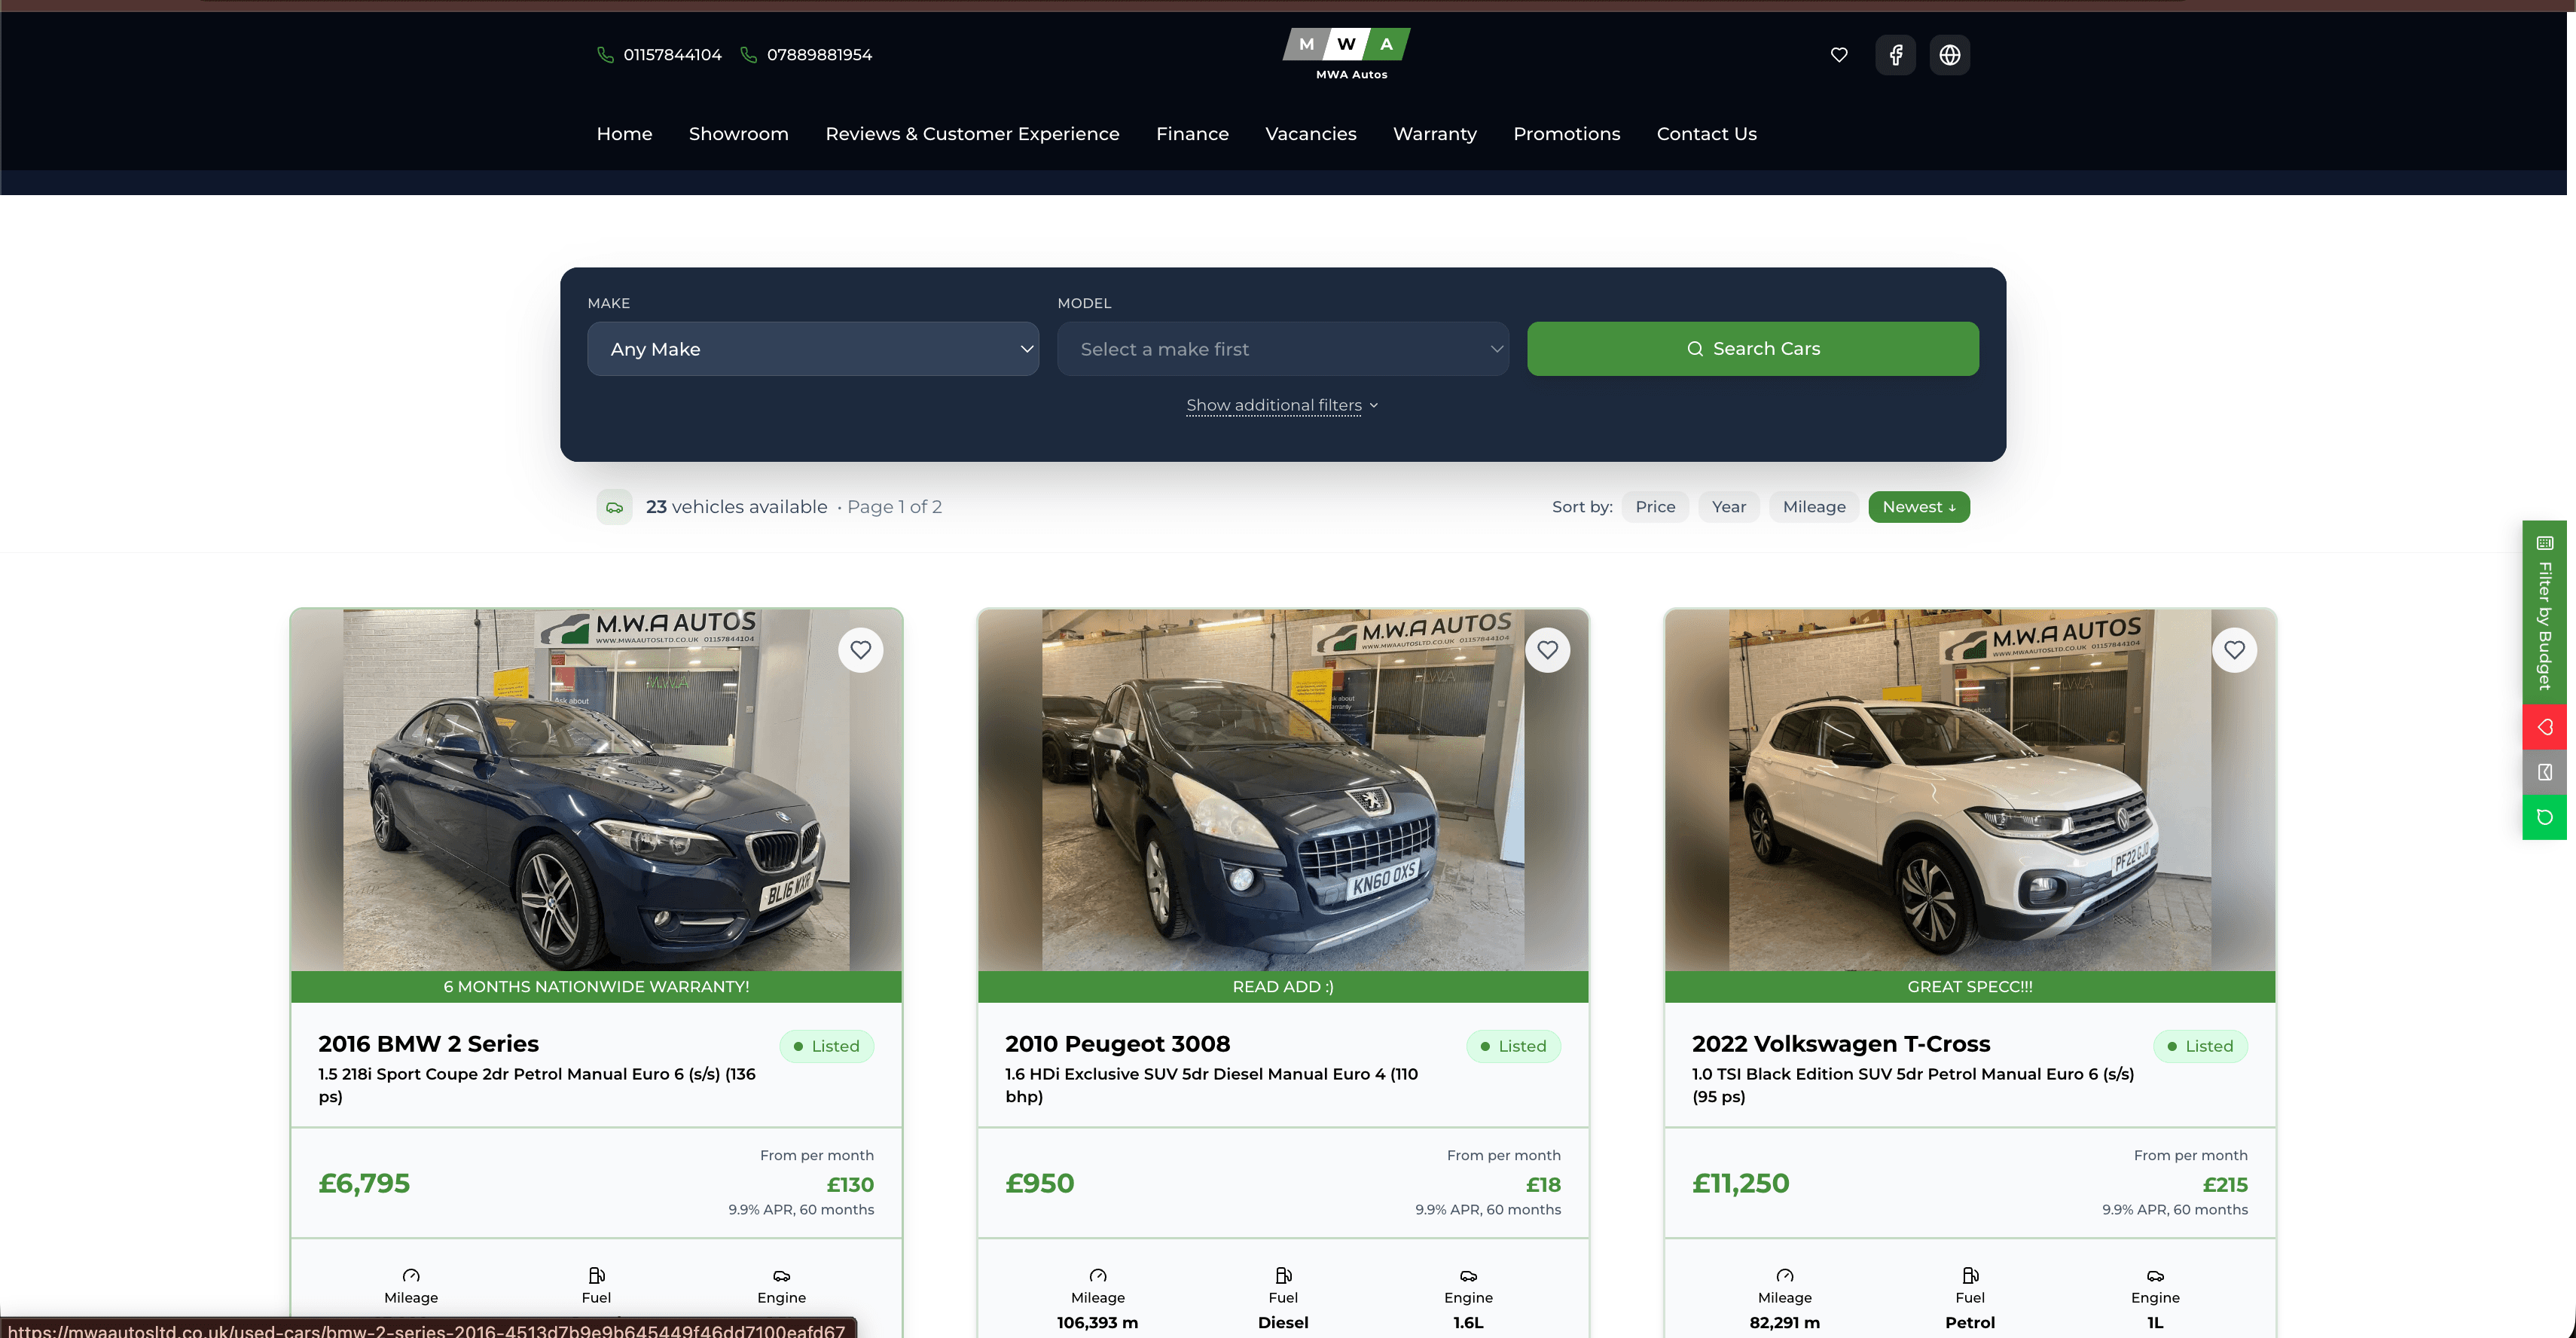The height and width of the screenshot is (1338, 2576).
Task: Click the £11,250 price
Action: tap(1740, 1184)
